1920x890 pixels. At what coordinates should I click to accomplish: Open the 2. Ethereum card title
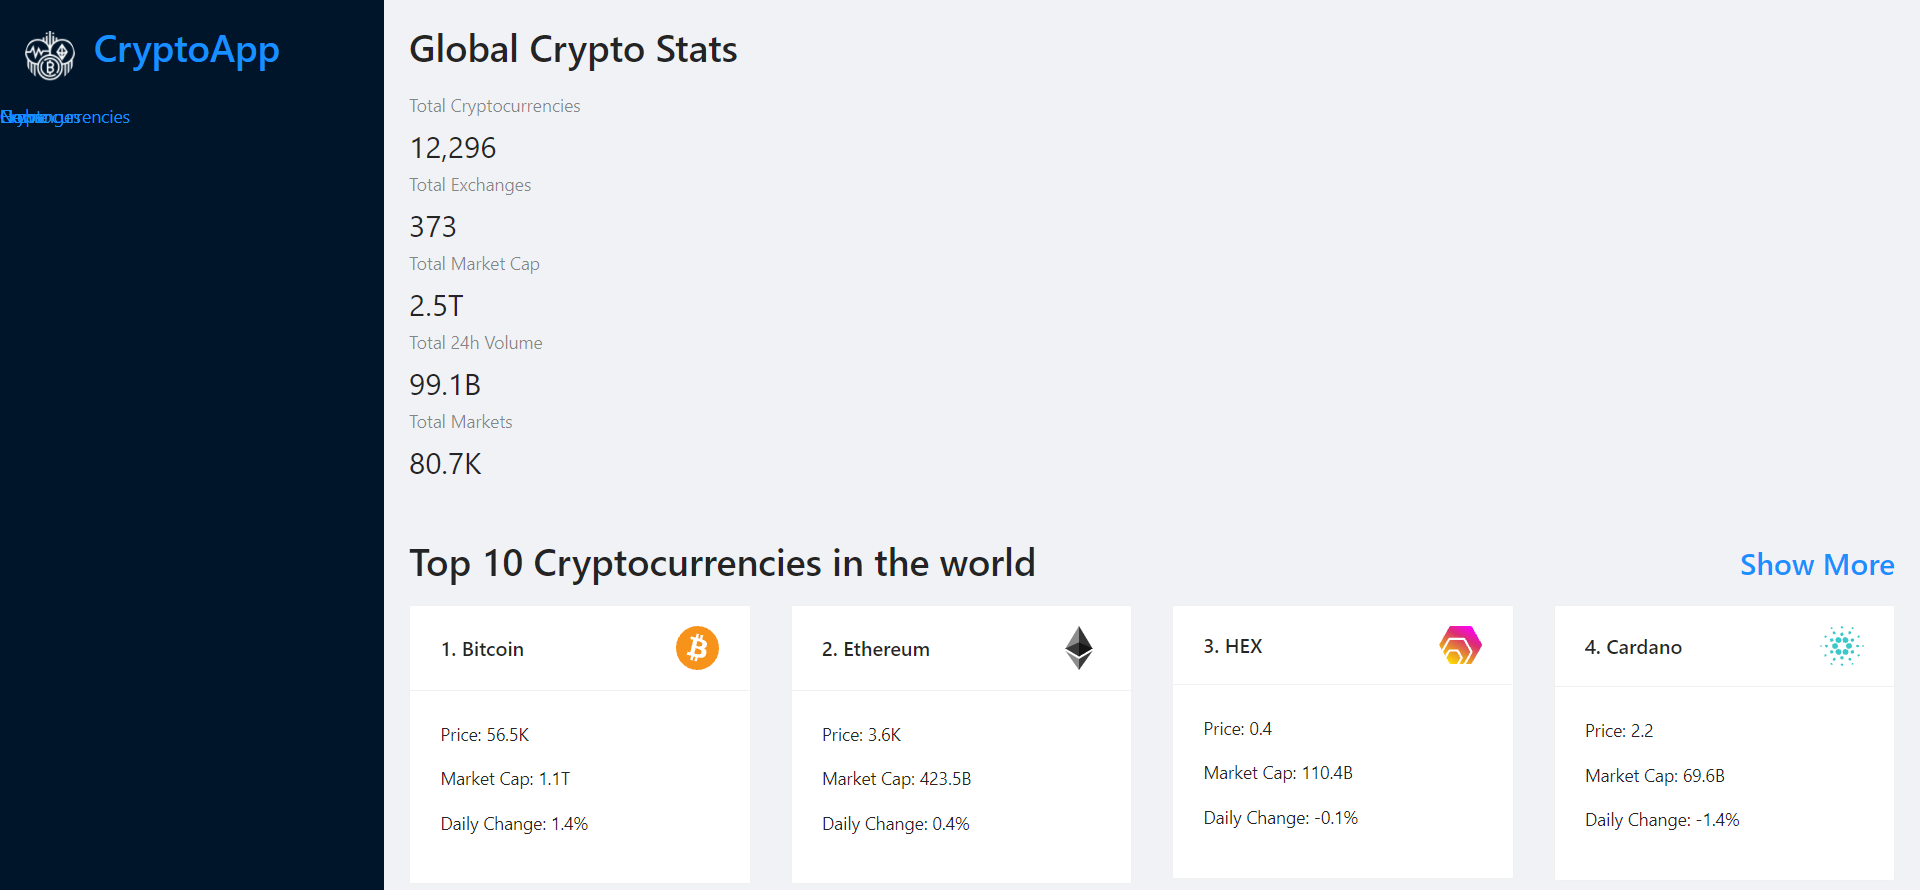876,649
